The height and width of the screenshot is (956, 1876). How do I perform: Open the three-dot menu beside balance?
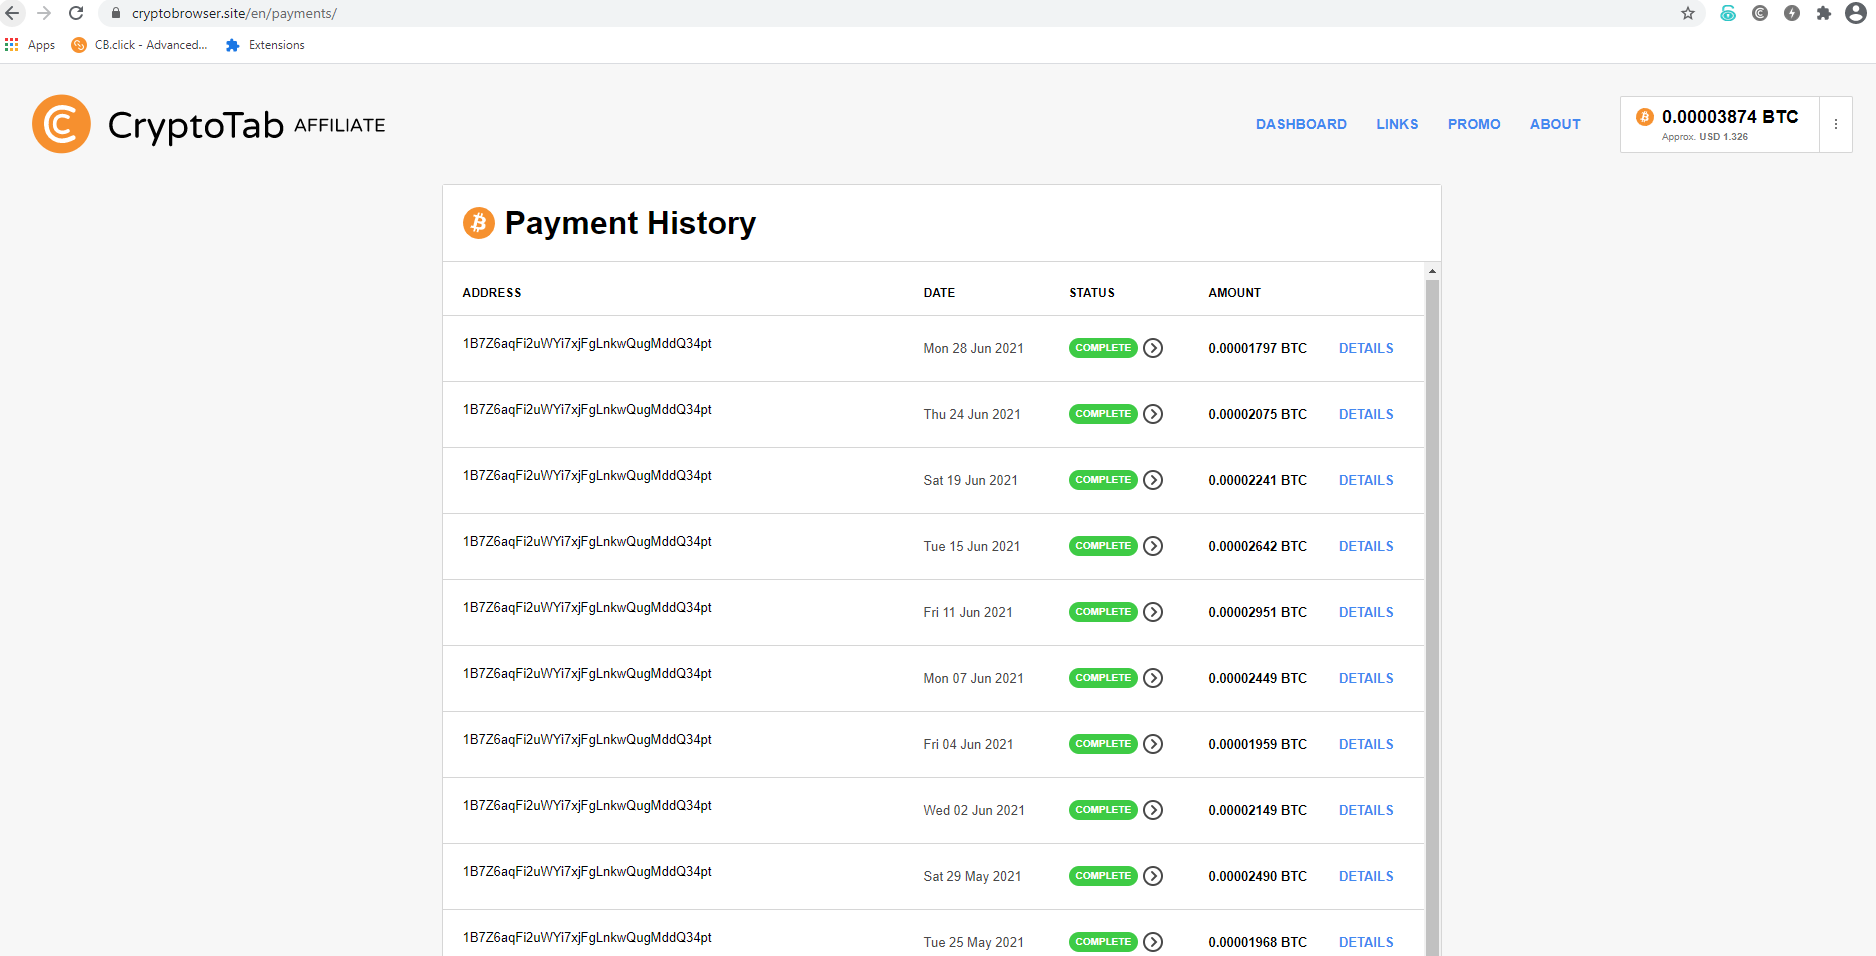[1835, 124]
